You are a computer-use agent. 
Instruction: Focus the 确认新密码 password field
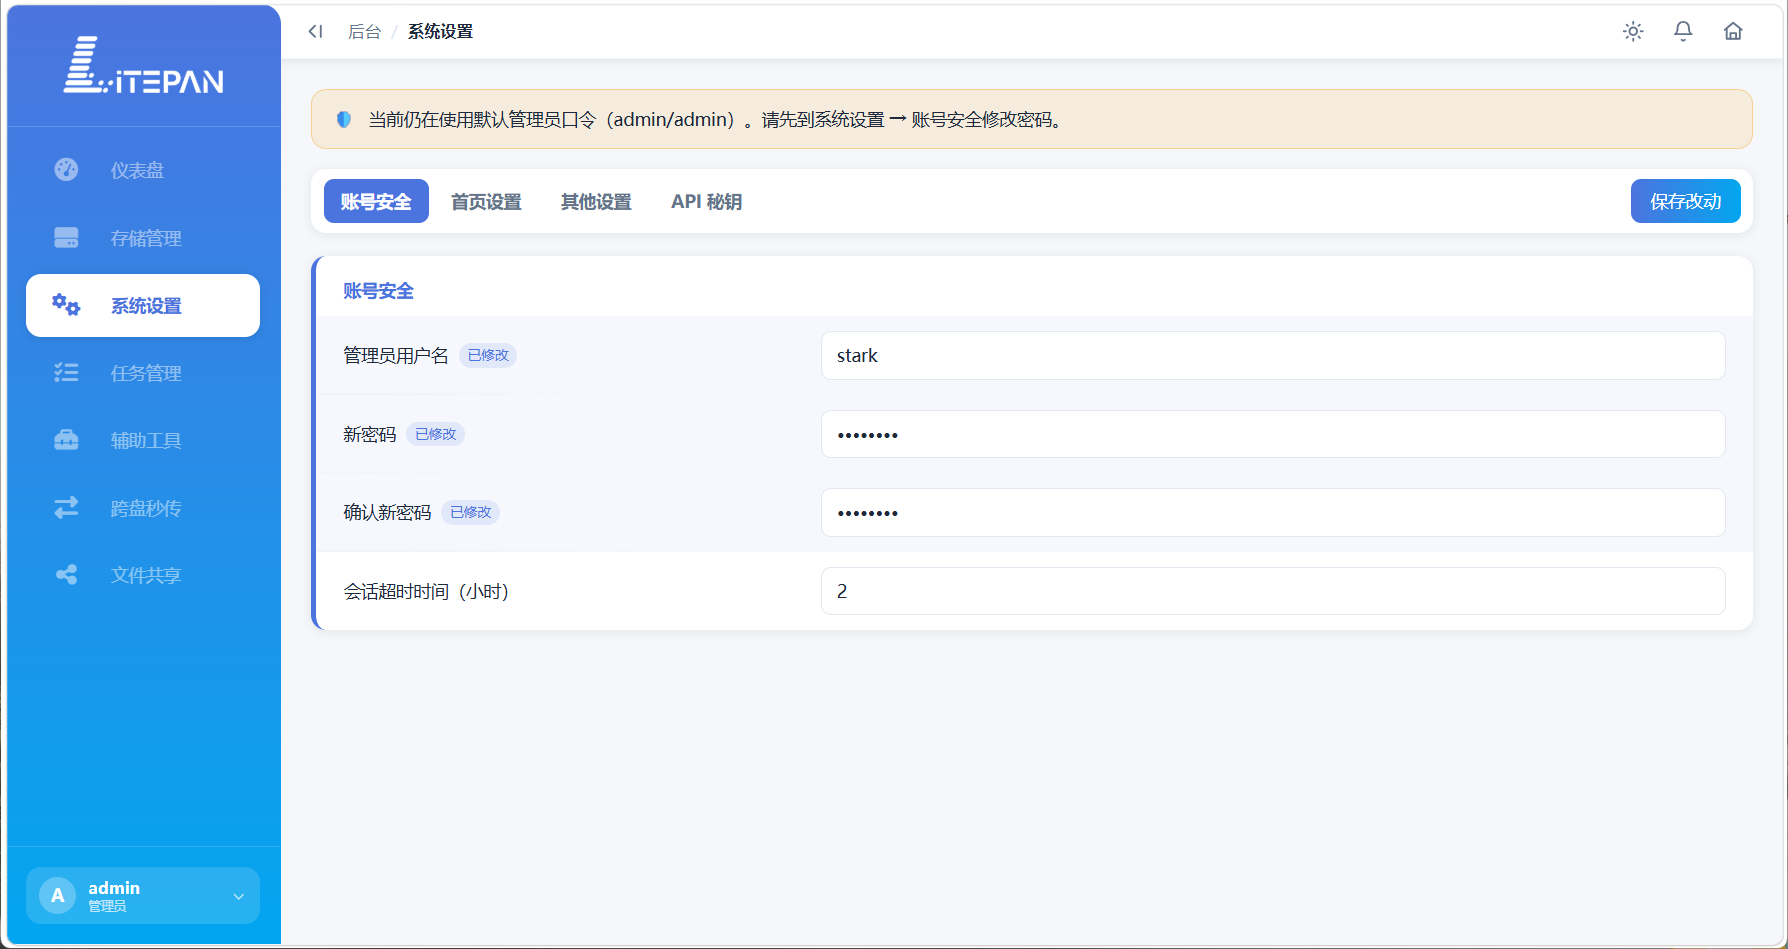click(x=1273, y=512)
